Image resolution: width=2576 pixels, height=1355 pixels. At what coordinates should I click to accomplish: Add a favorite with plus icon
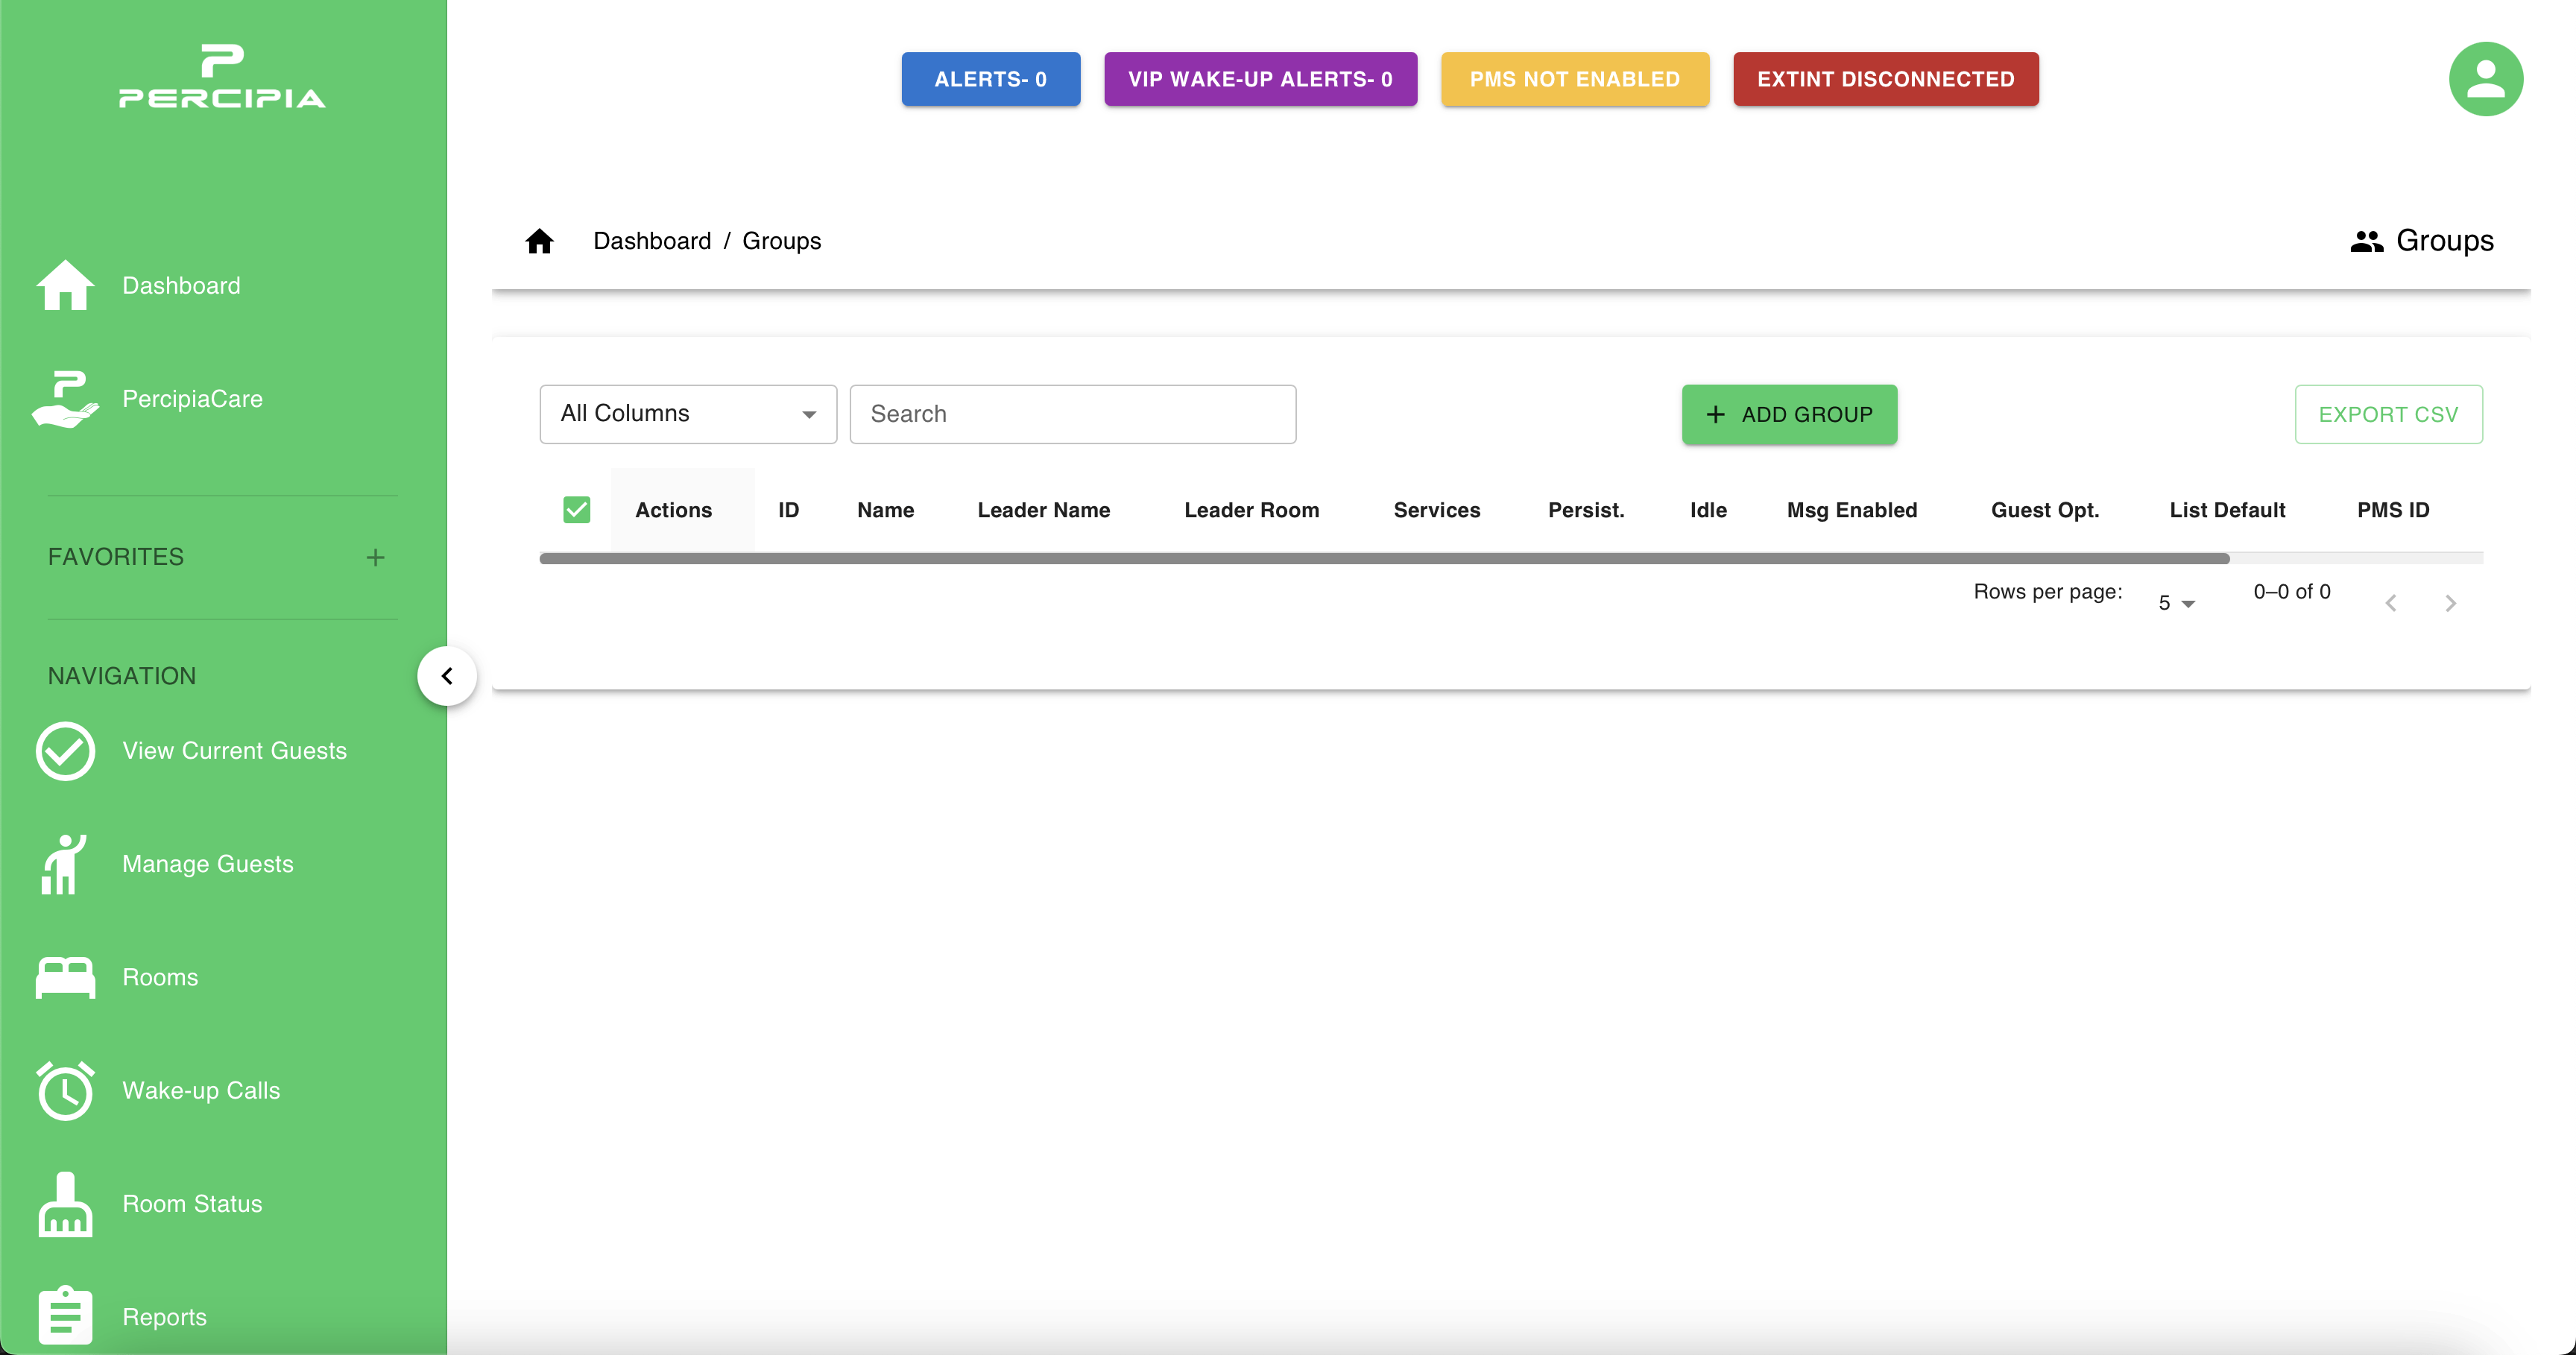[x=375, y=557]
